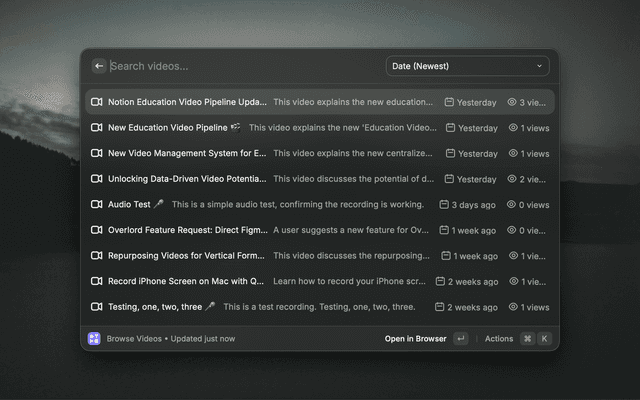The height and width of the screenshot is (400, 640).
Task: Click the back arrow button
Action: pyautogui.click(x=99, y=66)
